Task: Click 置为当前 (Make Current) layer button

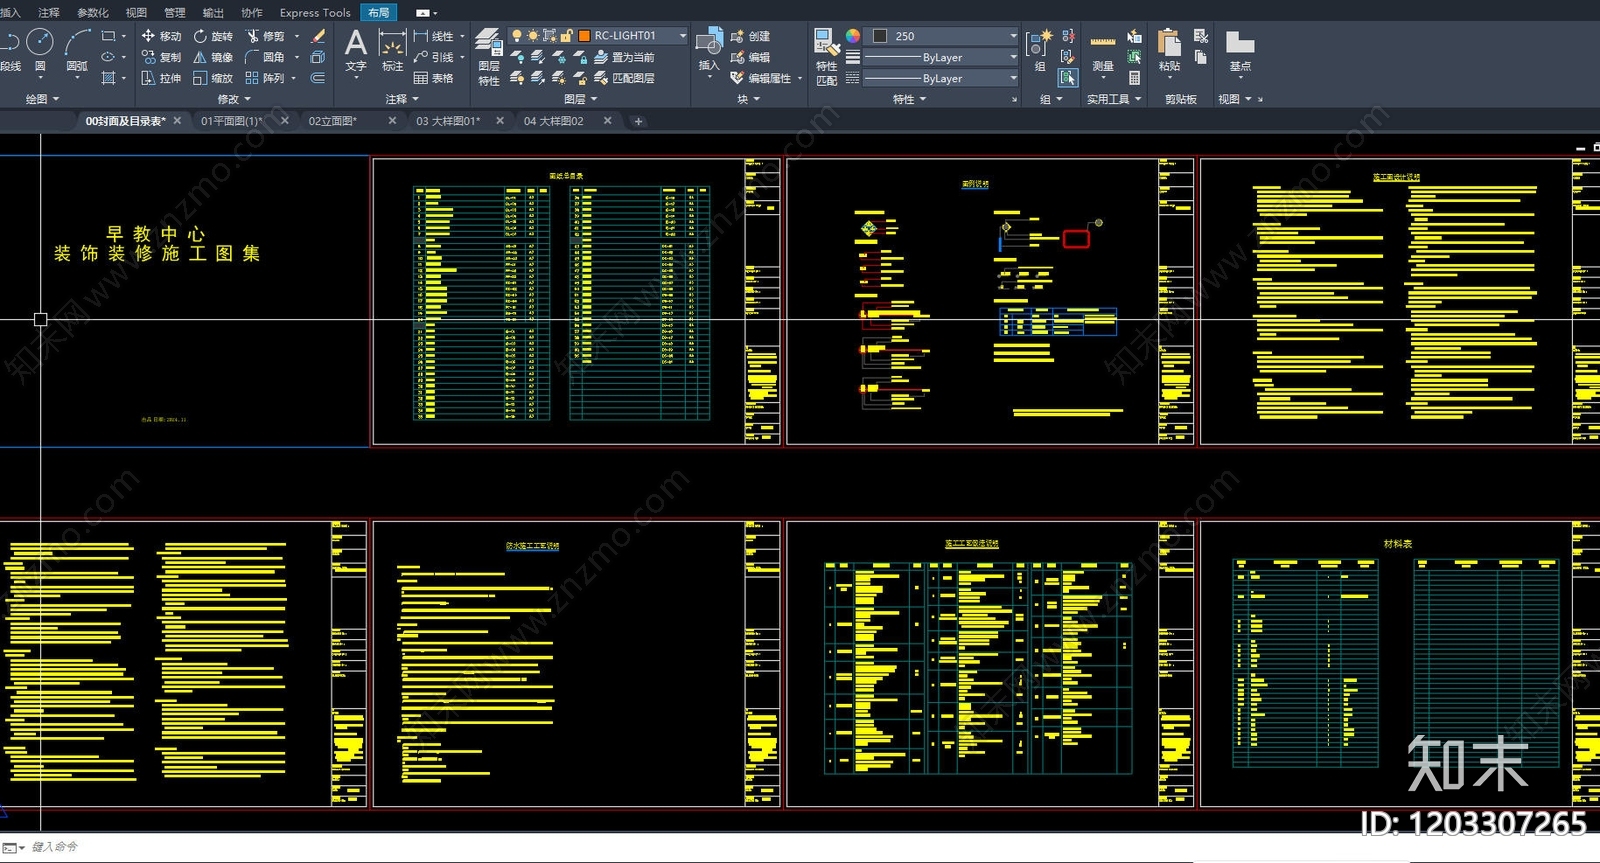Action: point(624,57)
